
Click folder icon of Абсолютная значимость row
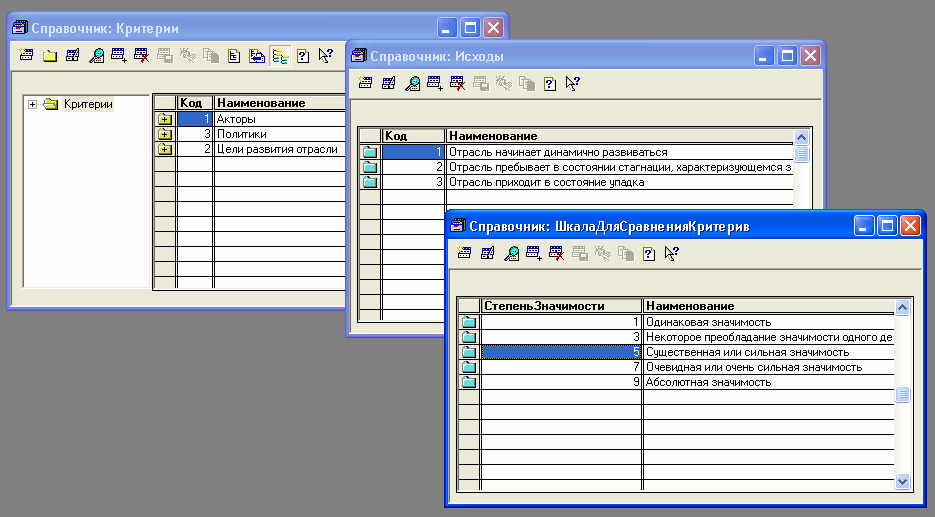click(x=469, y=382)
